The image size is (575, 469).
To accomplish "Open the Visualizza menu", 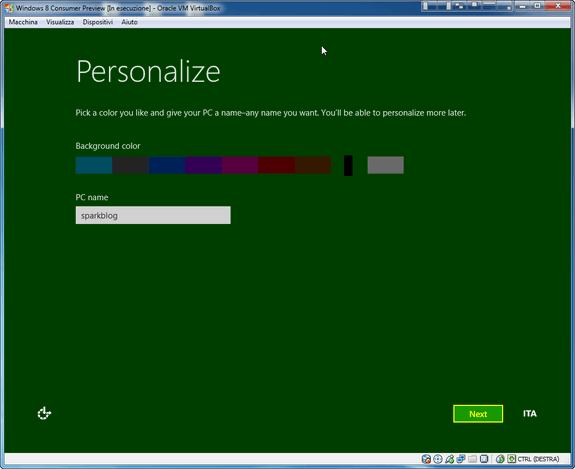I will pos(60,22).
